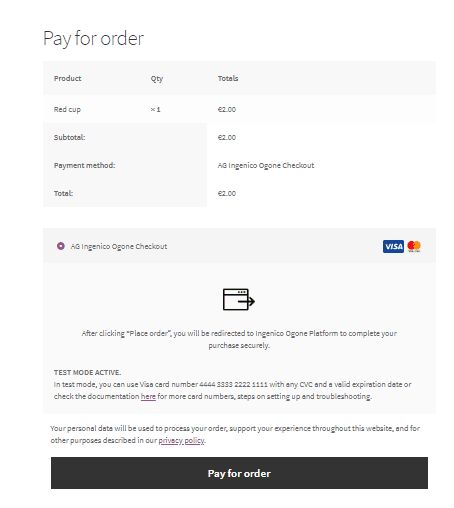Click the Product column header

(67, 78)
